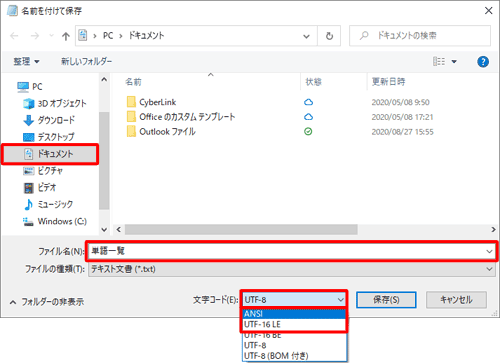Image resolution: width=500 pixels, height=363 pixels.
Task: Click the キャンセル button
Action: (x=456, y=300)
